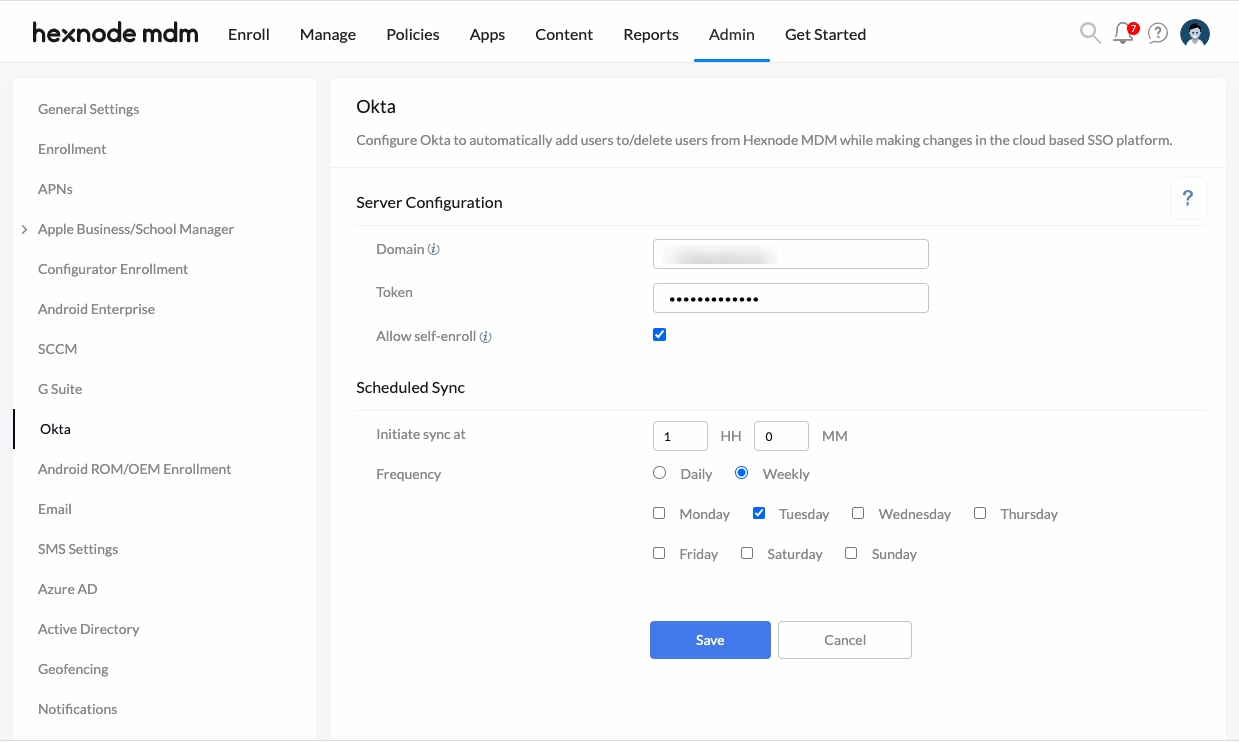Check the Wednesday checkbox

click(858, 513)
